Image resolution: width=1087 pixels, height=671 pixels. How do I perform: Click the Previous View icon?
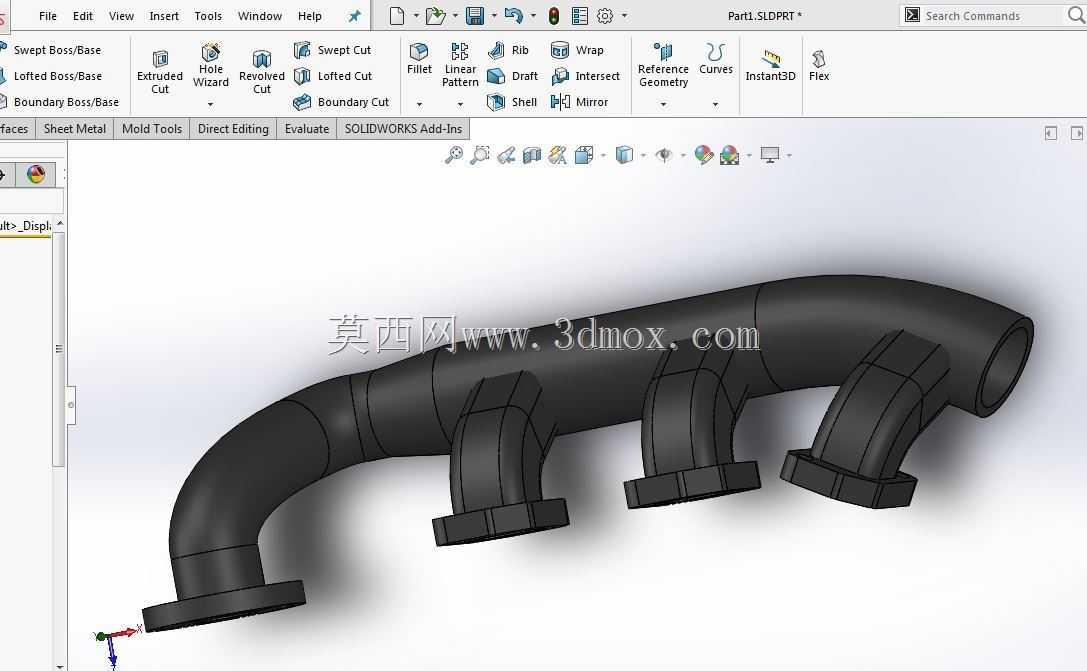click(506, 155)
